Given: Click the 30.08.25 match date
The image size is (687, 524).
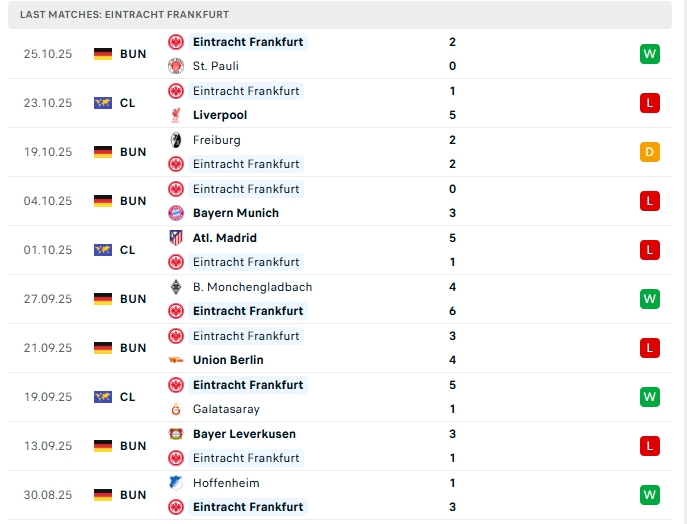Looking at the screenshot, I should 48,495.
